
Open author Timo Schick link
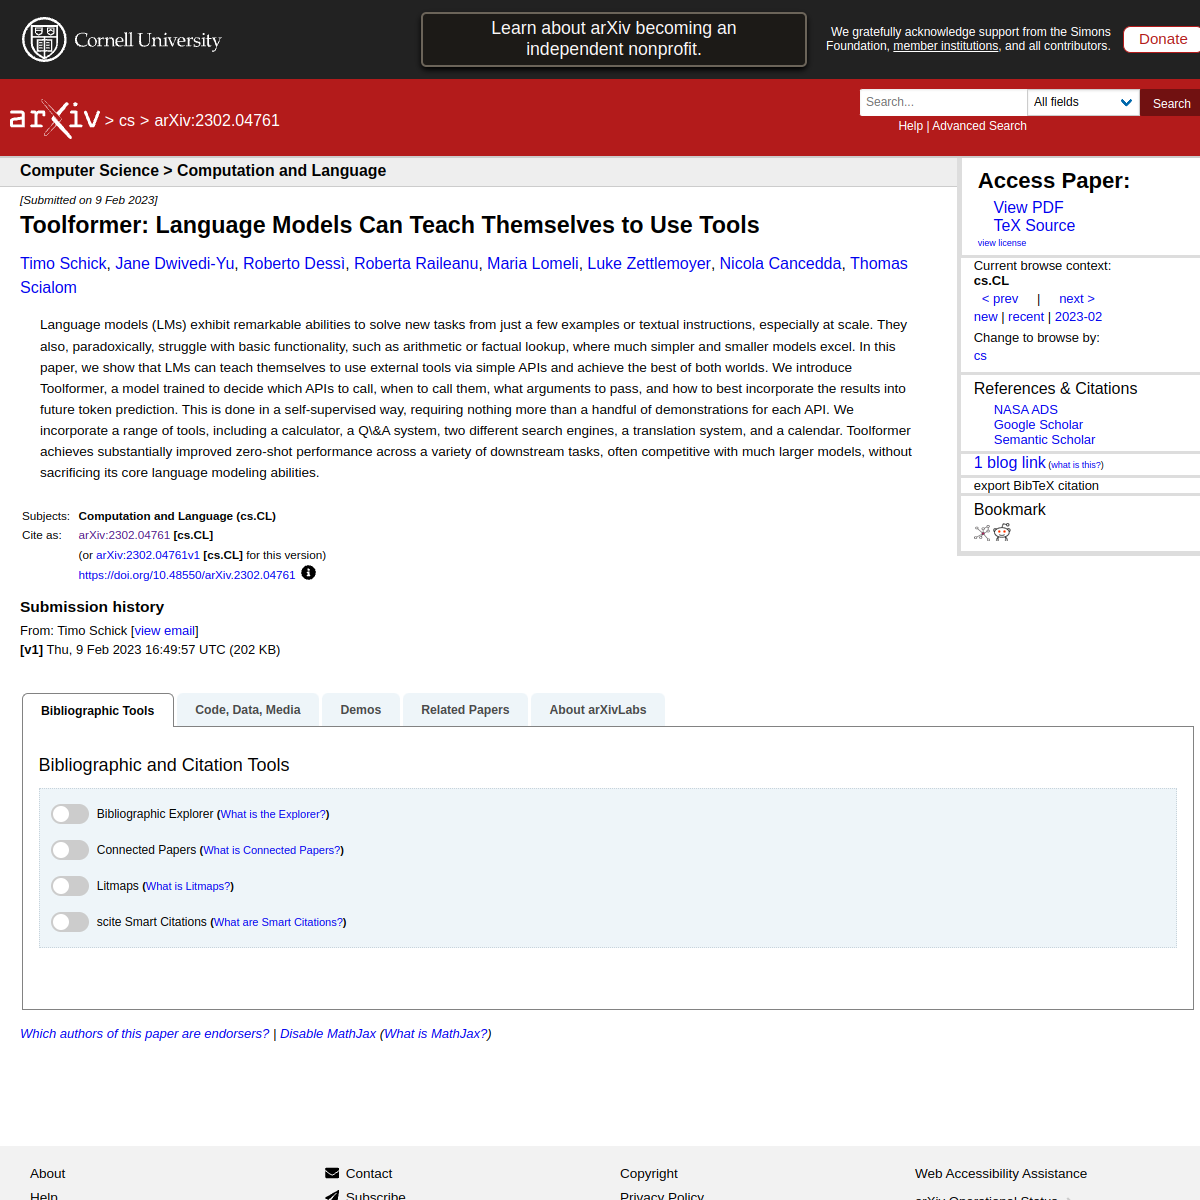tap(63, 264)
